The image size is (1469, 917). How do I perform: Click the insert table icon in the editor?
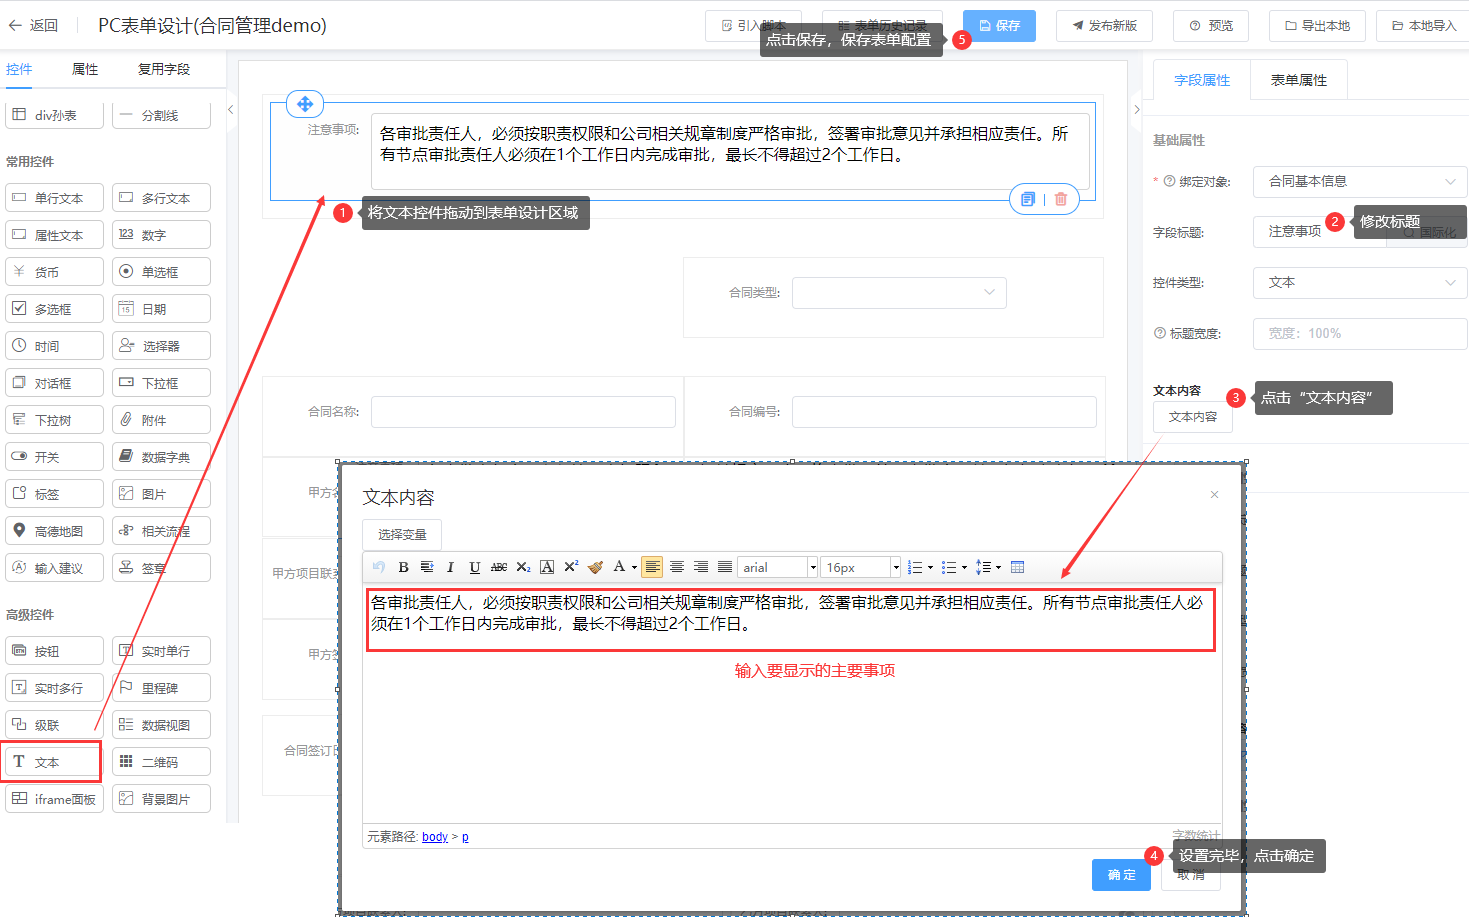pyautogui.click(x=1017, y=567)
